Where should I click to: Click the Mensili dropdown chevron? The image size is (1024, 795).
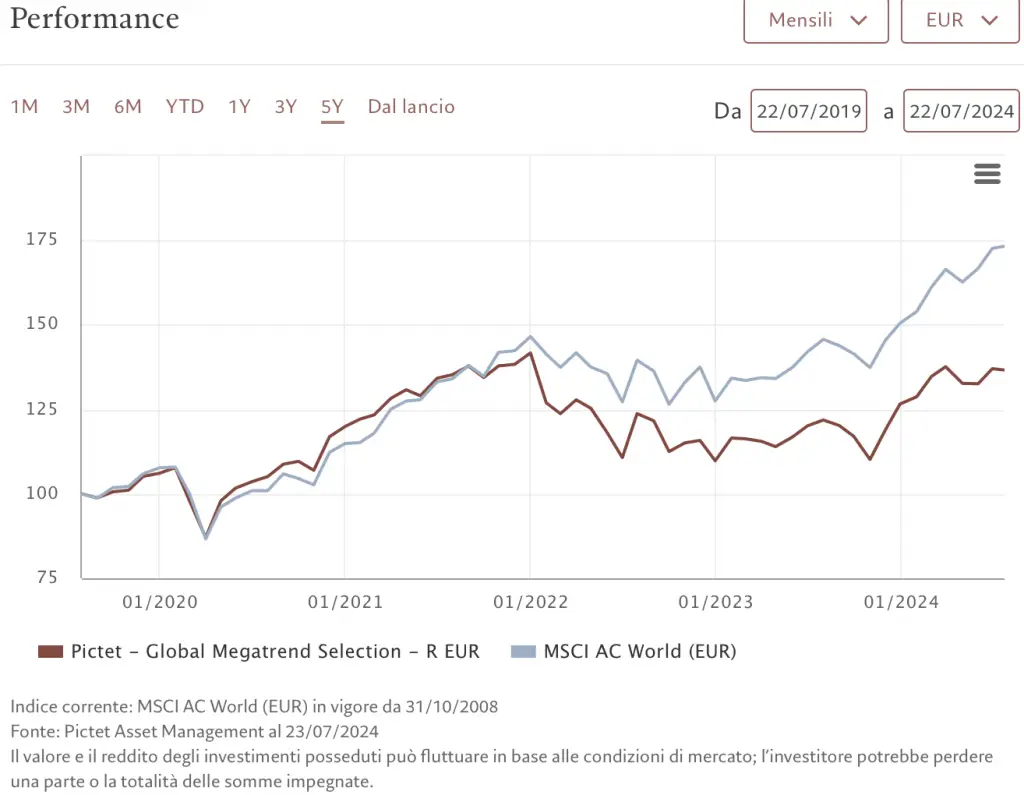coord(857,20)
